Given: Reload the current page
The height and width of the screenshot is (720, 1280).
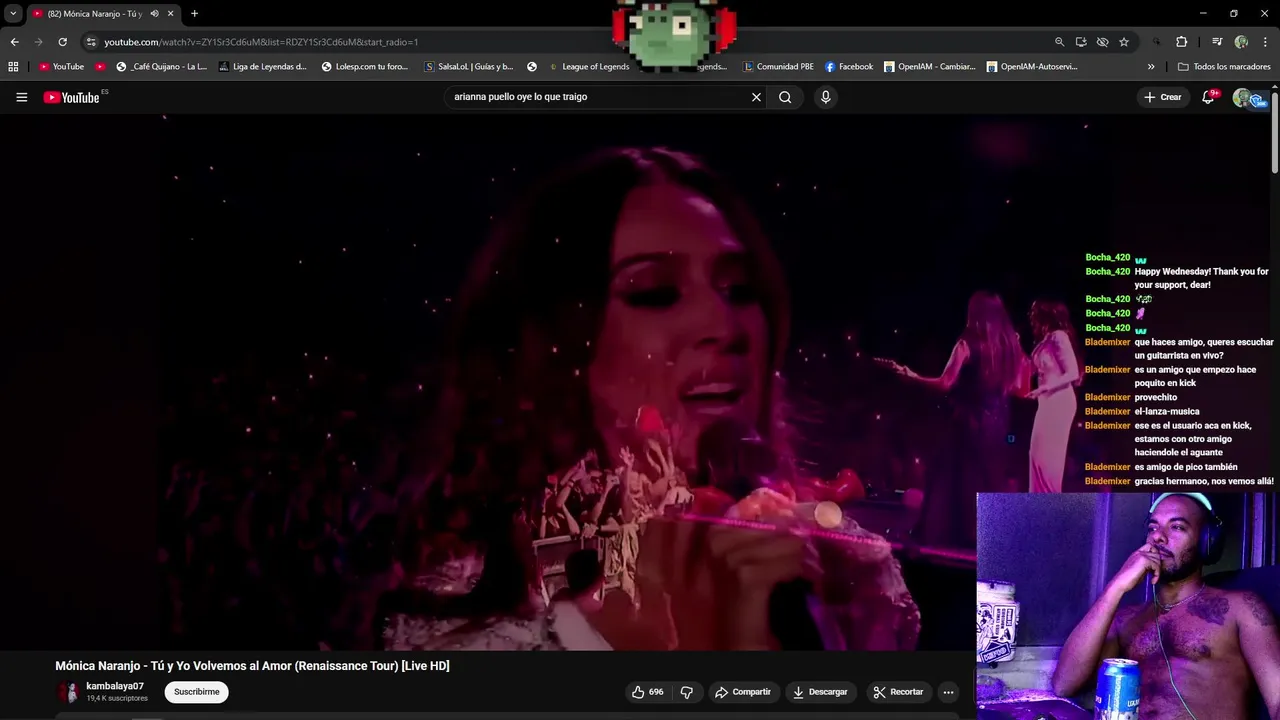Looking at the screenshot, I should coord(62,42).
